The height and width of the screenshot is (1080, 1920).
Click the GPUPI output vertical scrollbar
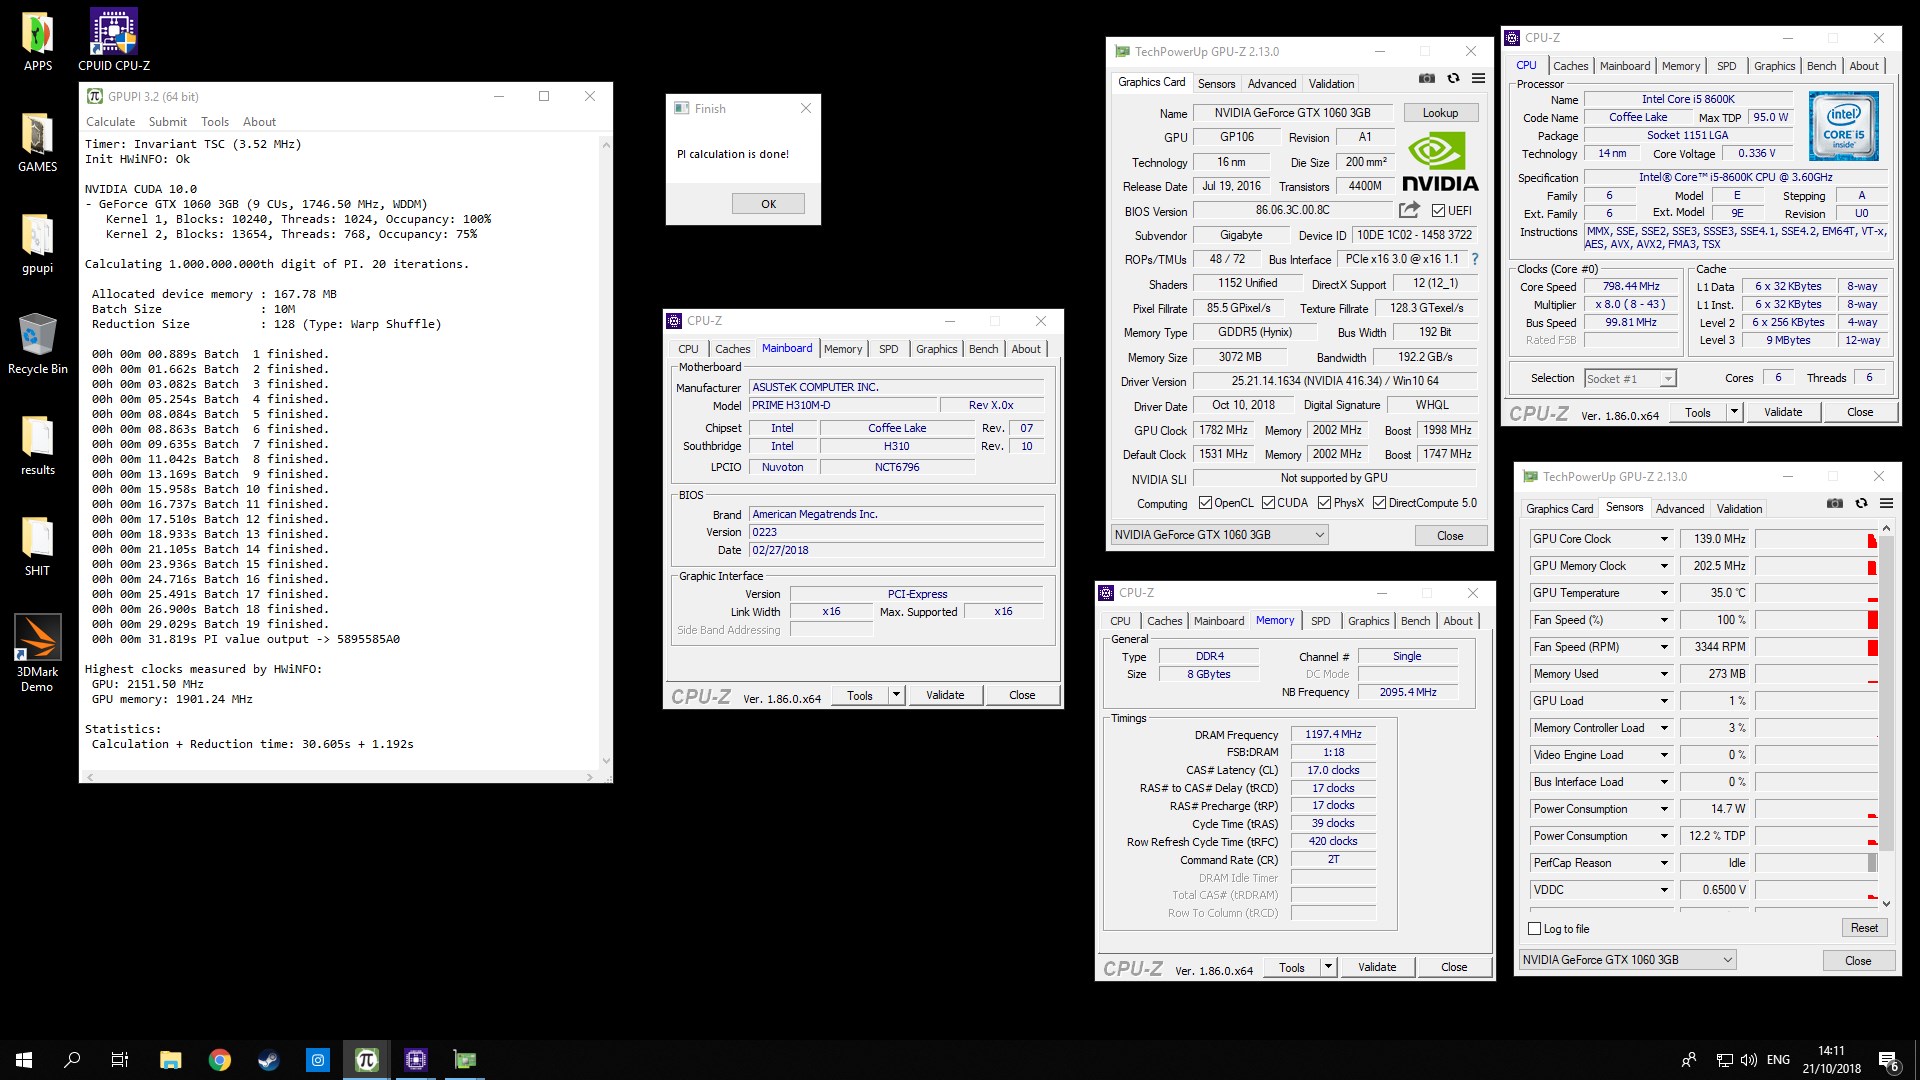point(606,453)
